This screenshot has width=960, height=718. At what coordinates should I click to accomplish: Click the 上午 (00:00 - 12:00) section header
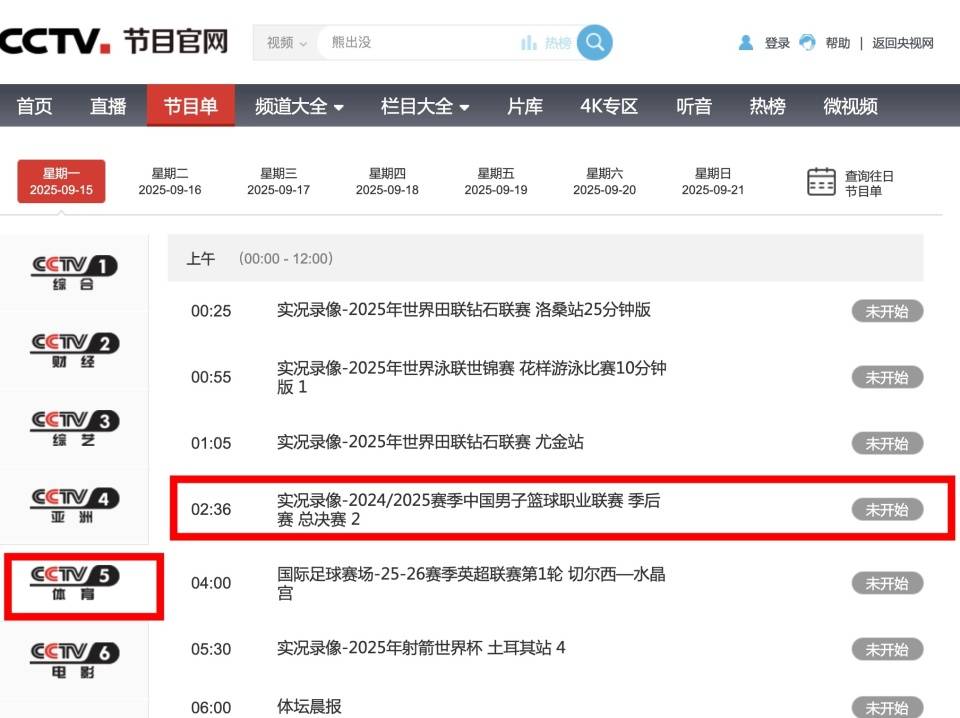(546, 258)
